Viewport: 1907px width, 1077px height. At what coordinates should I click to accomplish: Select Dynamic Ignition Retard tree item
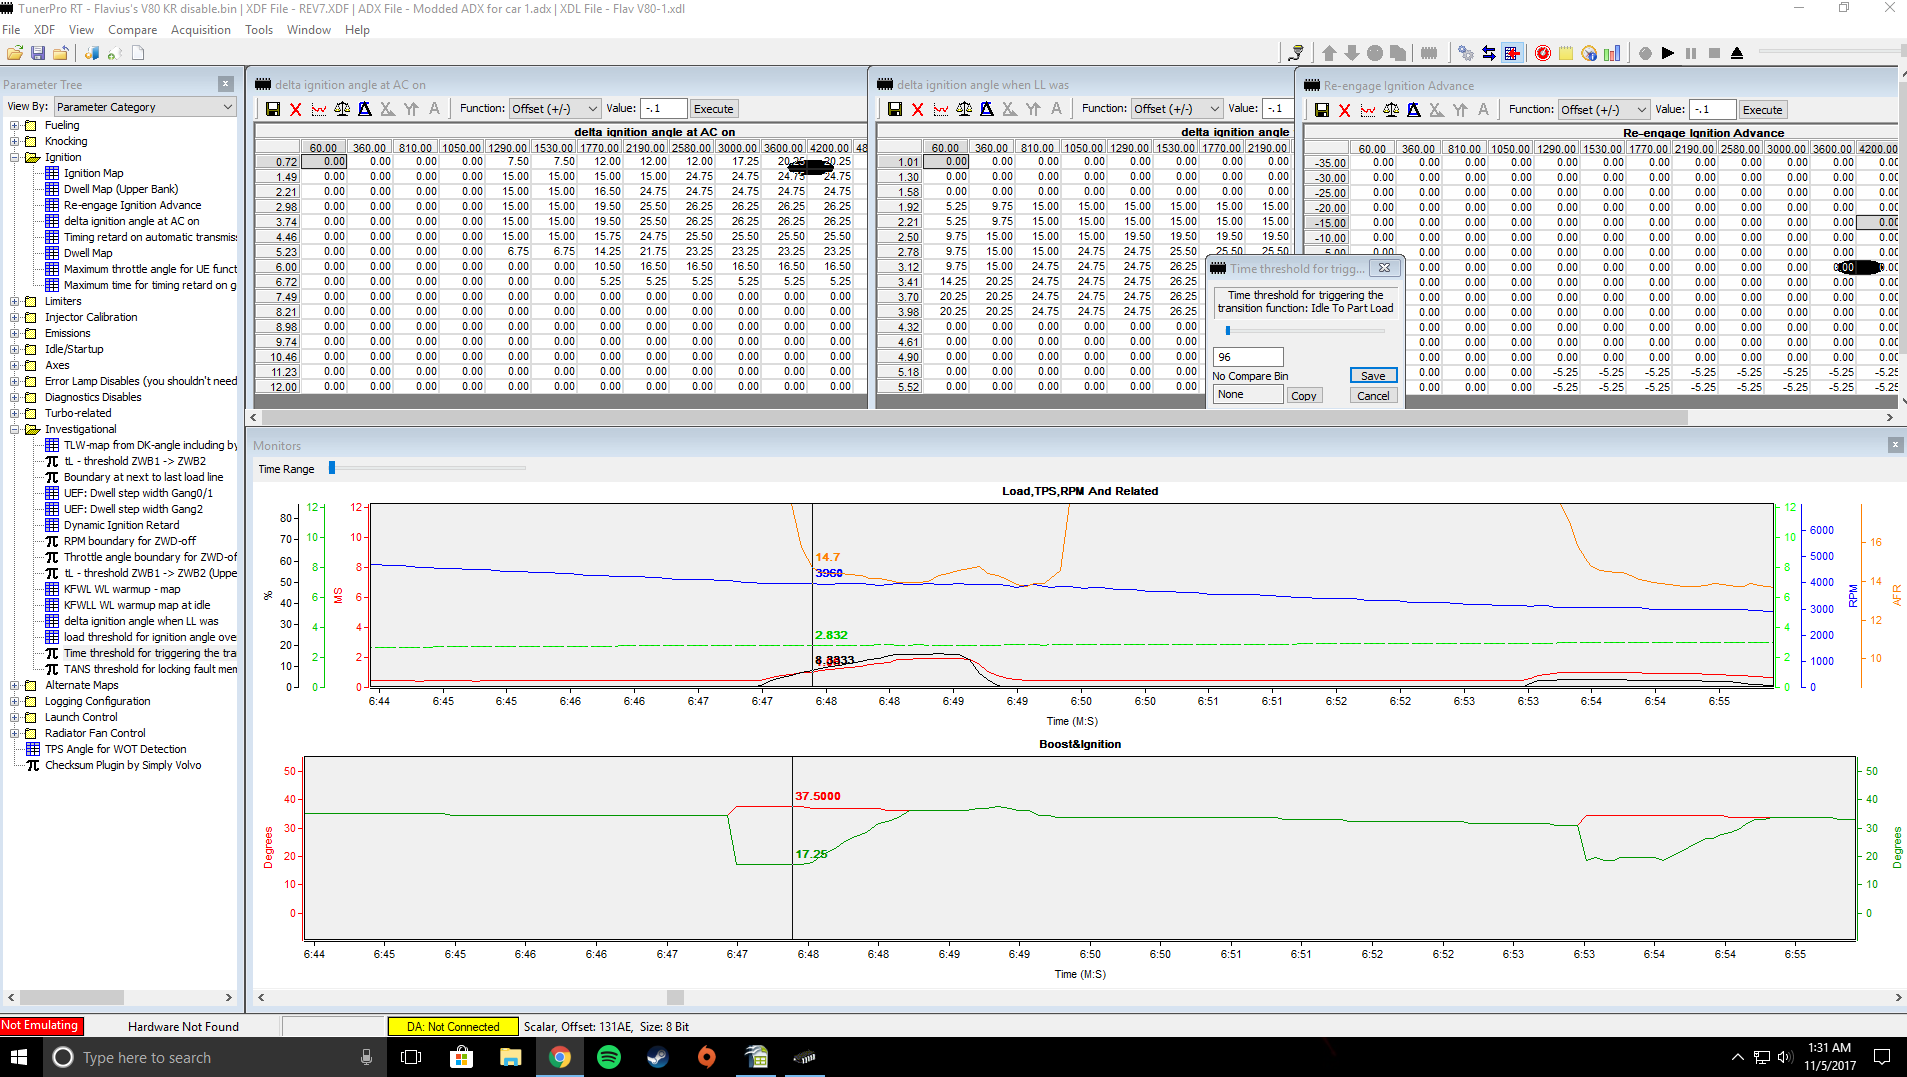[121, 525]
